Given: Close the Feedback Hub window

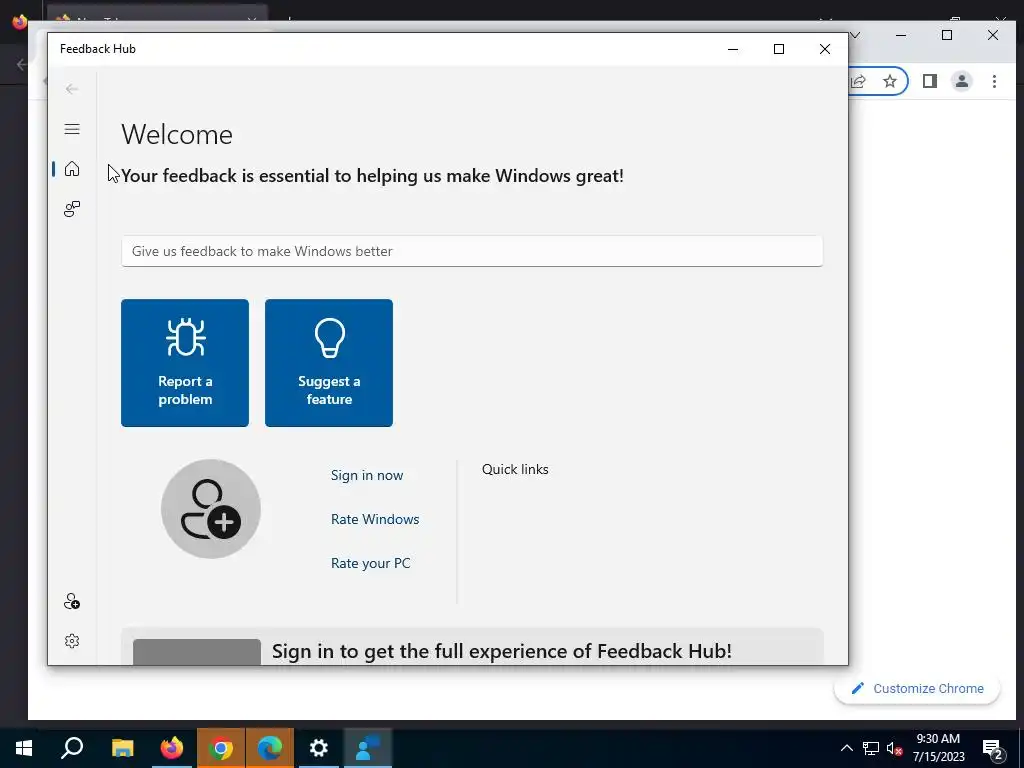Looking at the screenshot, I should pyautogui.click(x=825, y=49).
